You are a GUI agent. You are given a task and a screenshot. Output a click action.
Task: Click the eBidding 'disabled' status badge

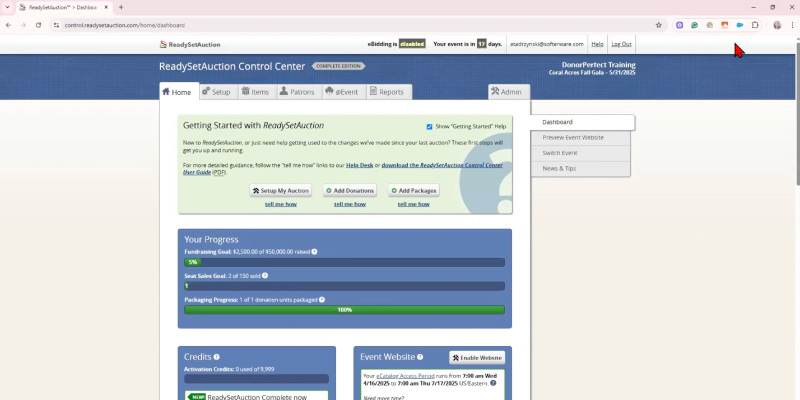coord(412,44)
